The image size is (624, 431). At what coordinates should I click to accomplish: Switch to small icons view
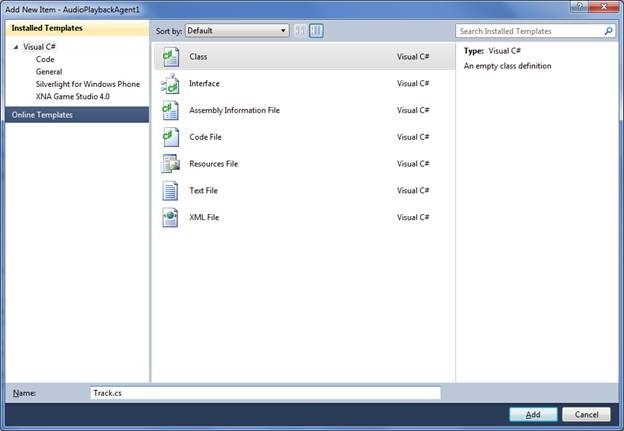pos(300,31)
